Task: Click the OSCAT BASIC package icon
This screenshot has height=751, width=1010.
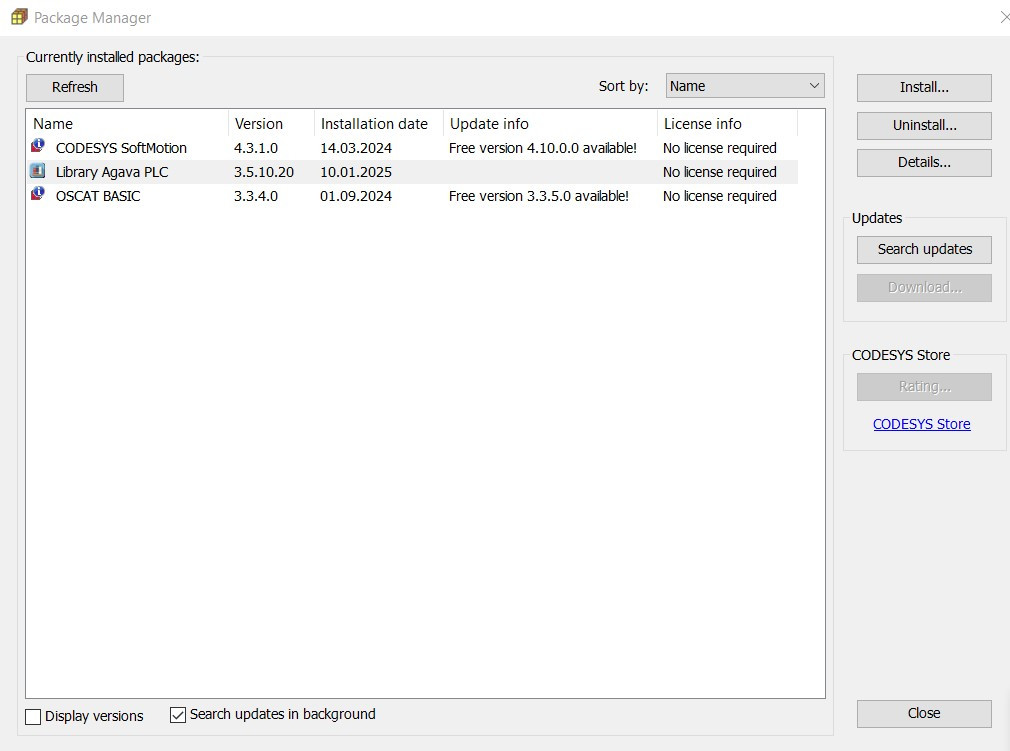Action: (38, 195)
